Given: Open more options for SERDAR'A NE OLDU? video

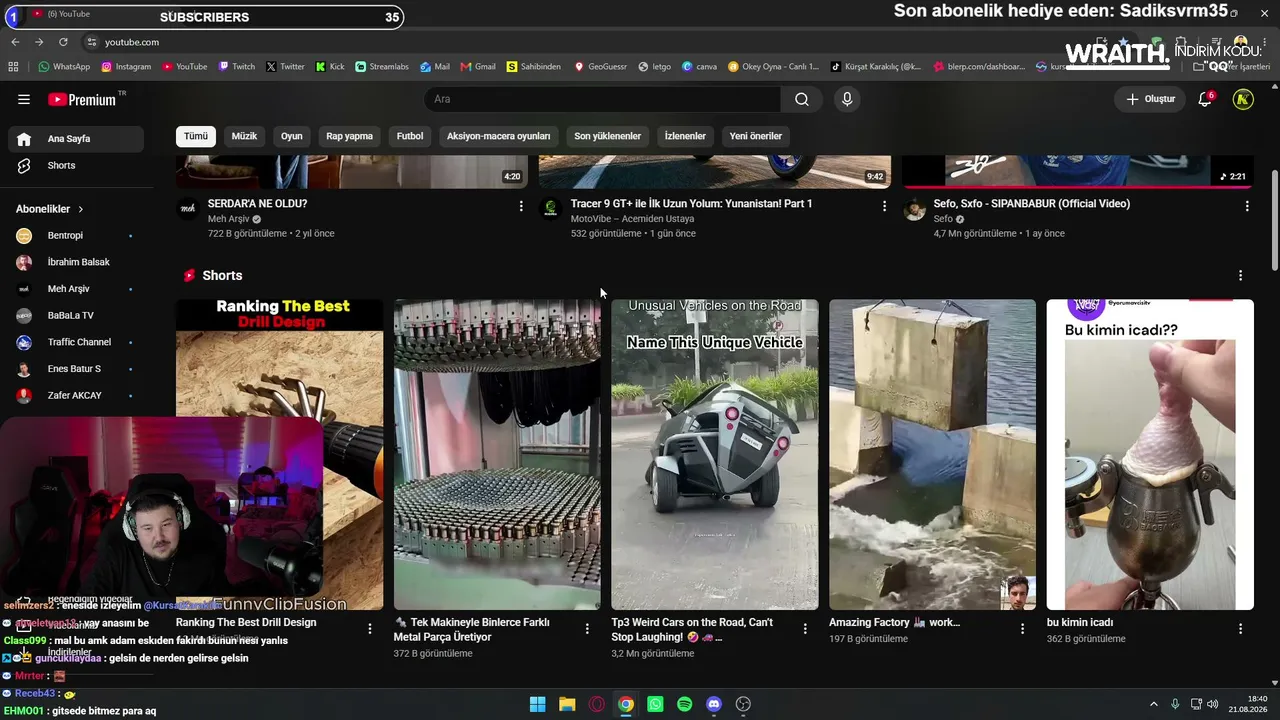Looking at the screenshot, I should (520, 206).
